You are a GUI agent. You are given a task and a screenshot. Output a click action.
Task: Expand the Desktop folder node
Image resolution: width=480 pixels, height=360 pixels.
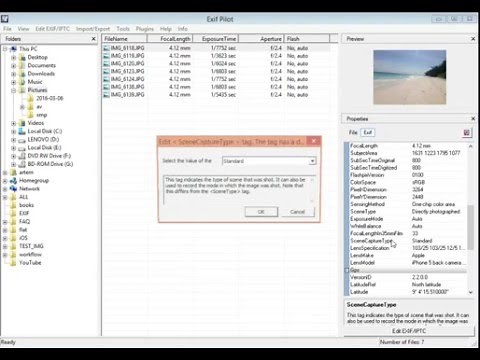[x=14, y=57]
